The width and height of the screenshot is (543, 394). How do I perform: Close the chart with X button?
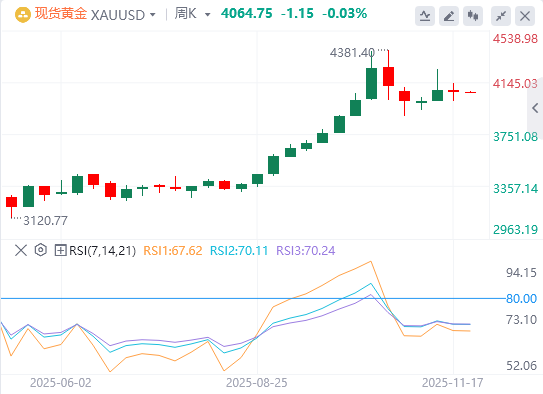click(x=525, y=16)
